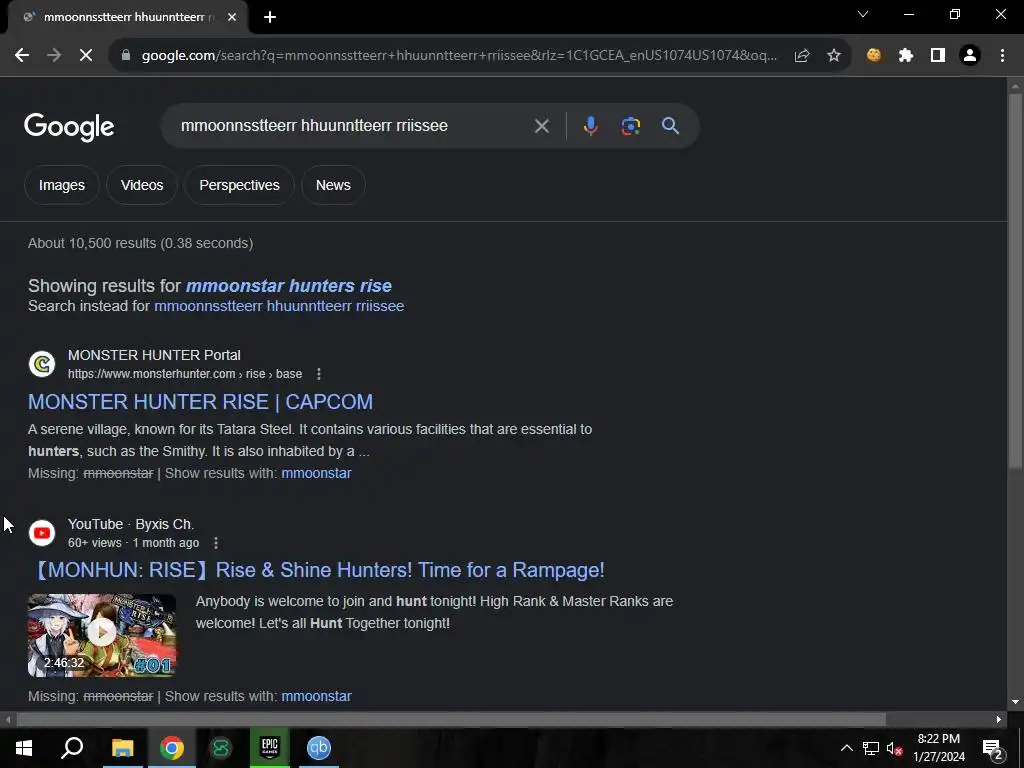
Task: Open the MONHUN: RISE Rise & Shine video link
Action: pos(317,571)
